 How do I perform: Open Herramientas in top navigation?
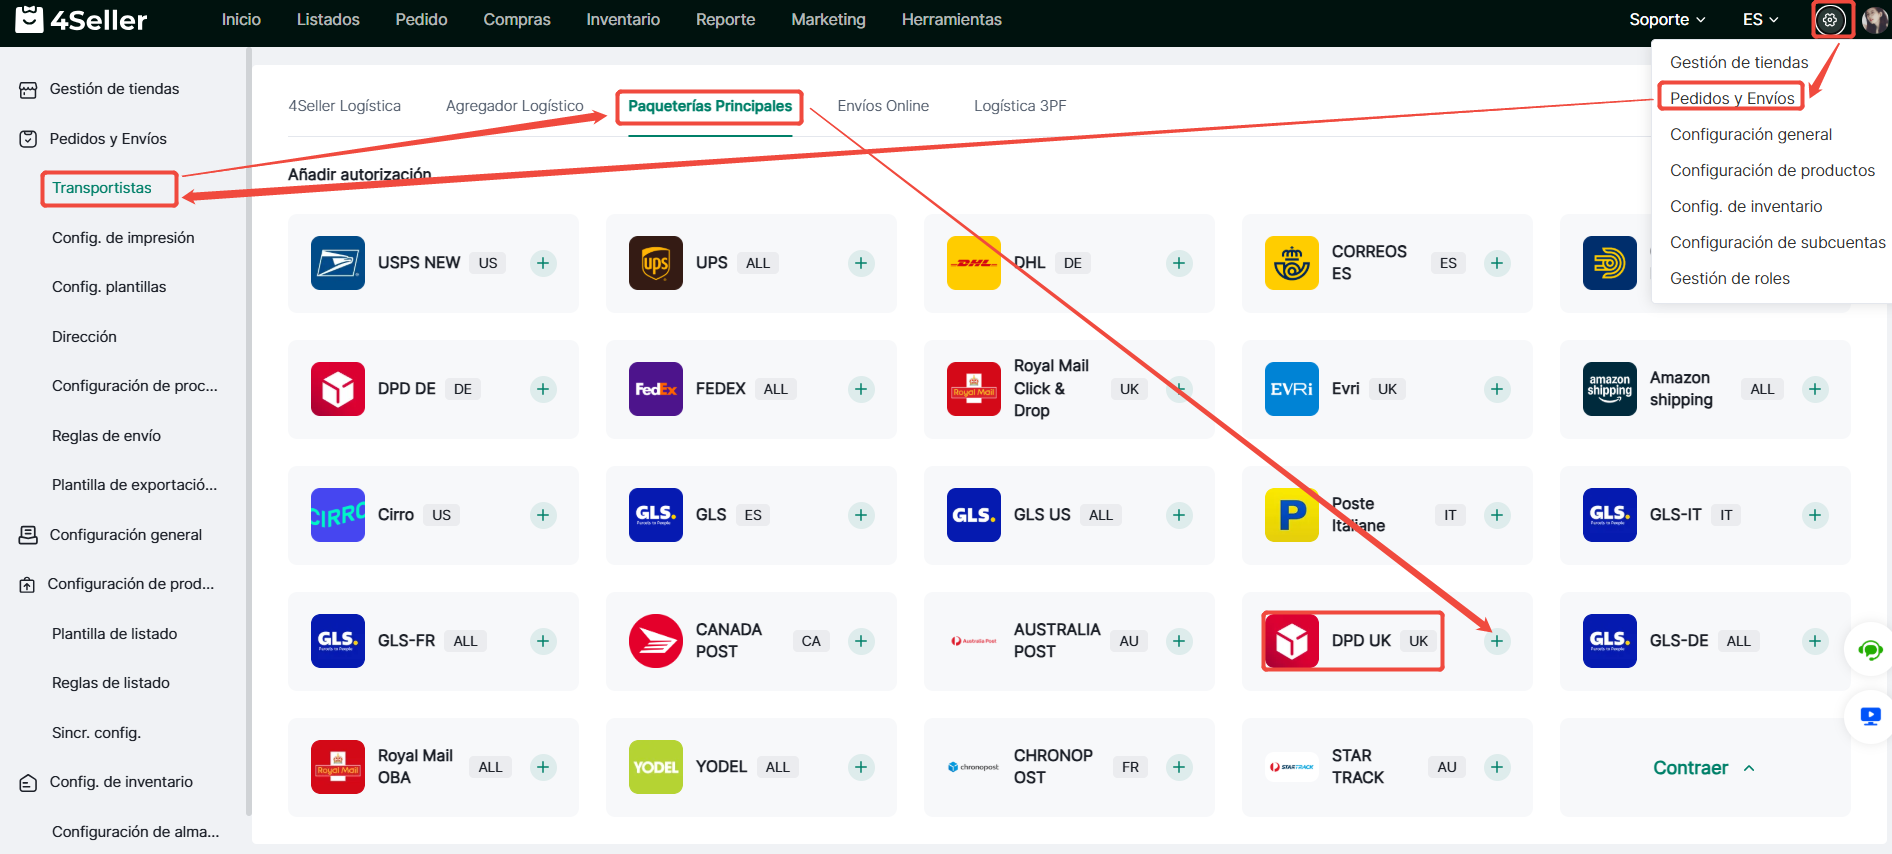[x=951, y=20]
